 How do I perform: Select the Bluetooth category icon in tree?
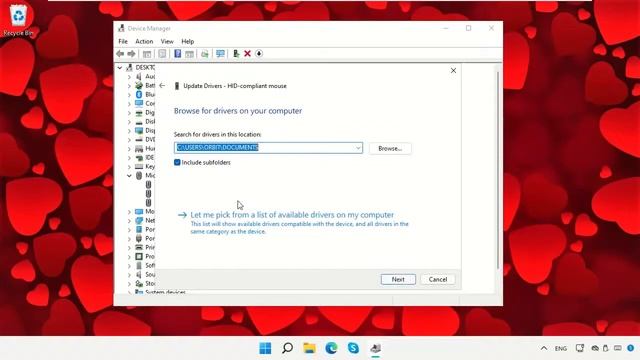point(139,94)
